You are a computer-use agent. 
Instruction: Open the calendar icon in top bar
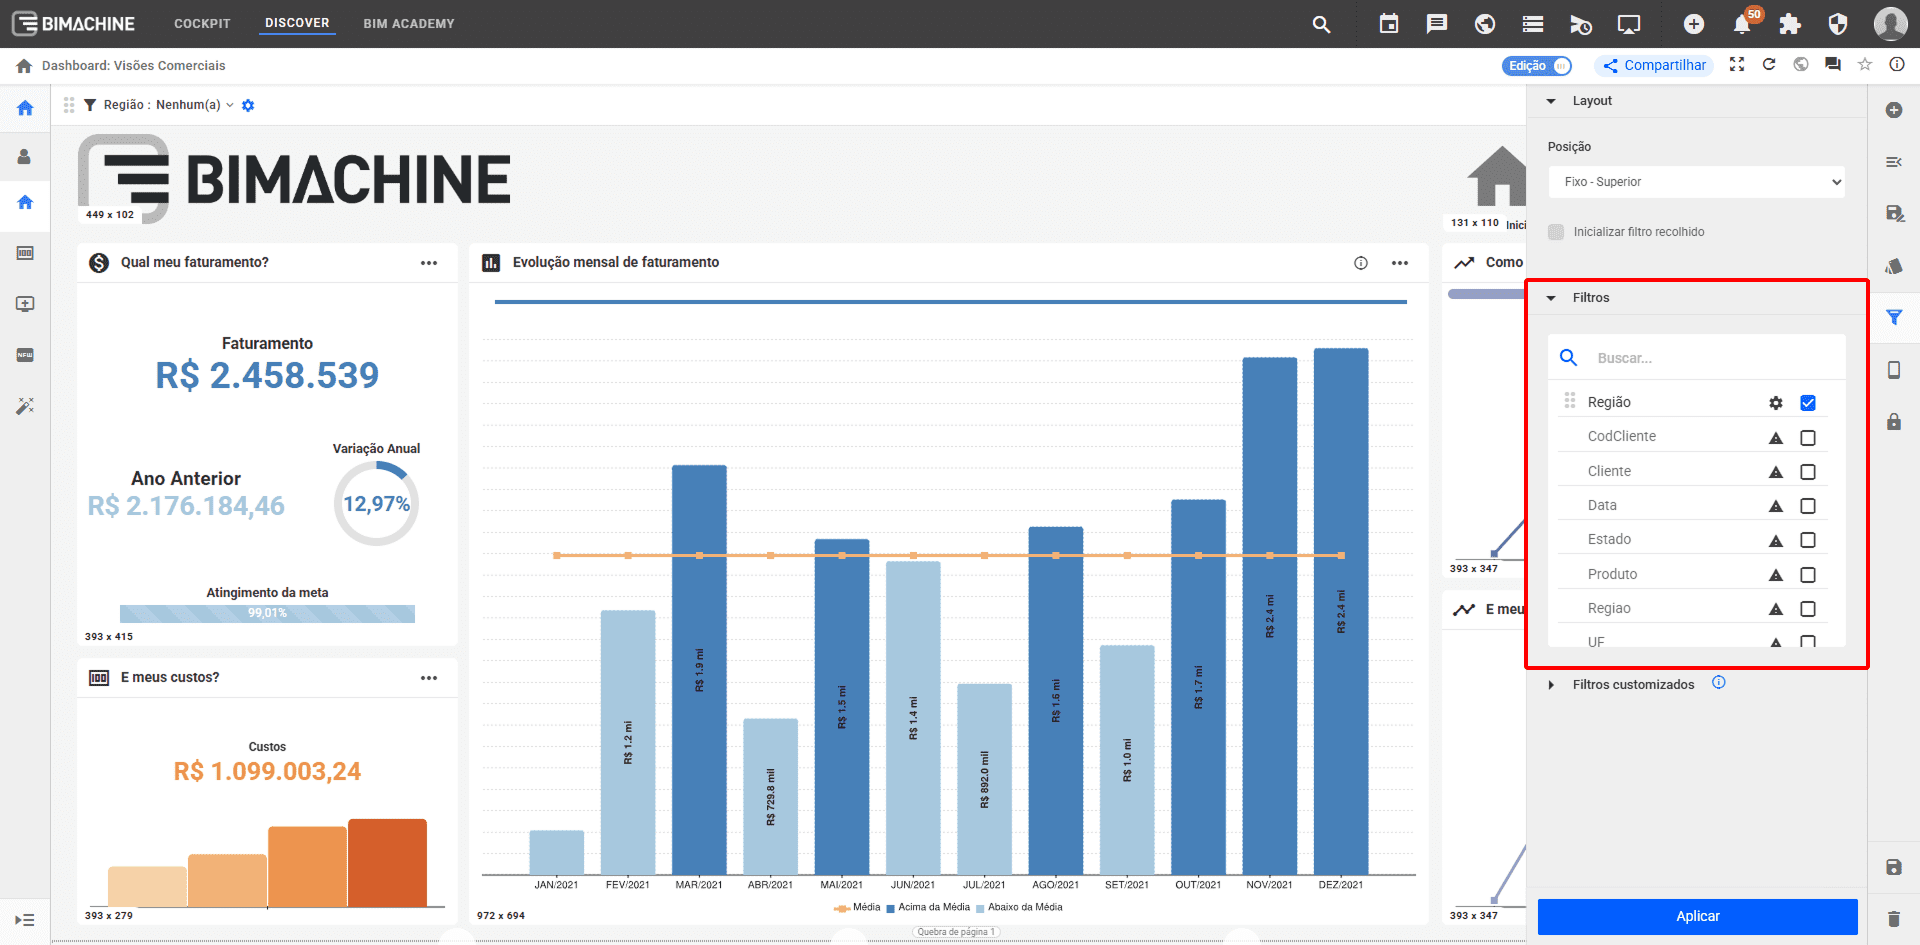click(x=1389, y=24)
